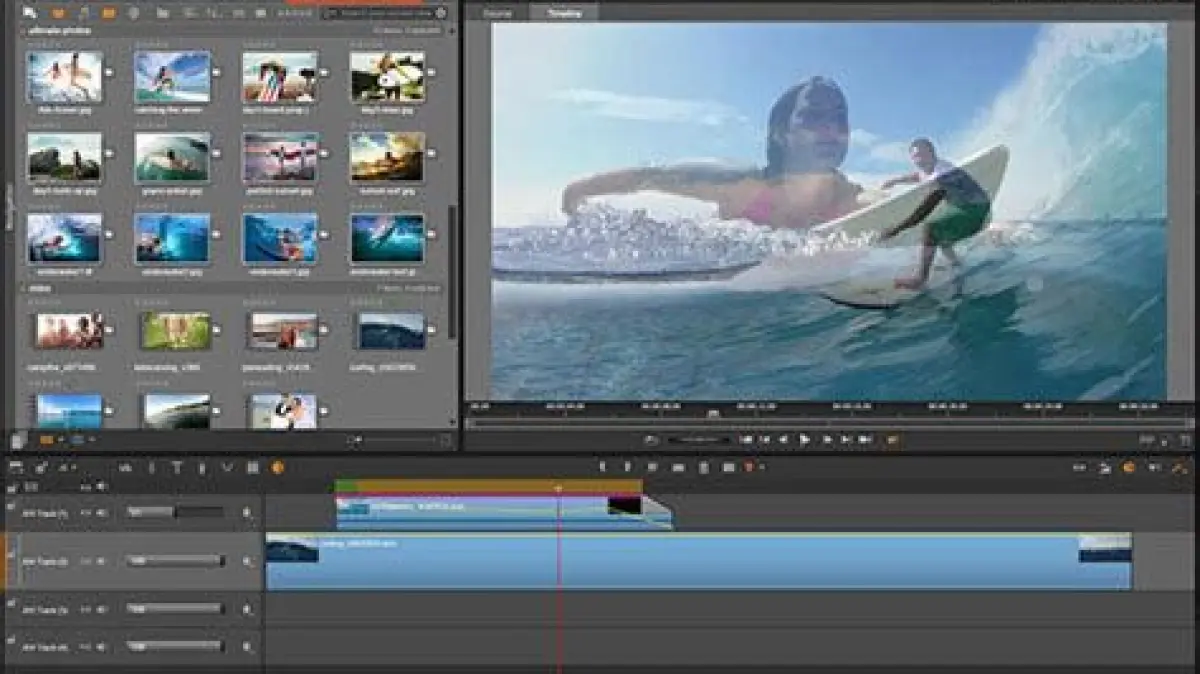Toggle the speaker icon on second A/V track

pos(247,561)
